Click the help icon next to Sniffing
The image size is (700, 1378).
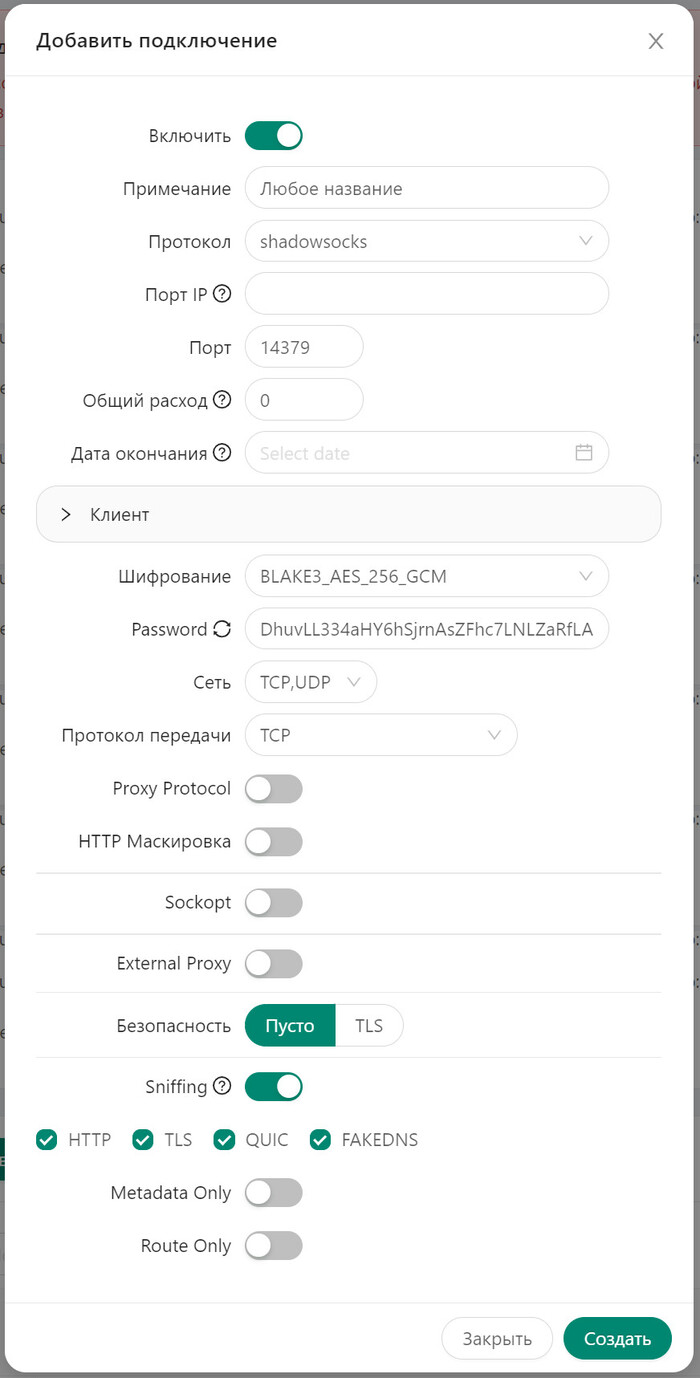[220, 1084]
